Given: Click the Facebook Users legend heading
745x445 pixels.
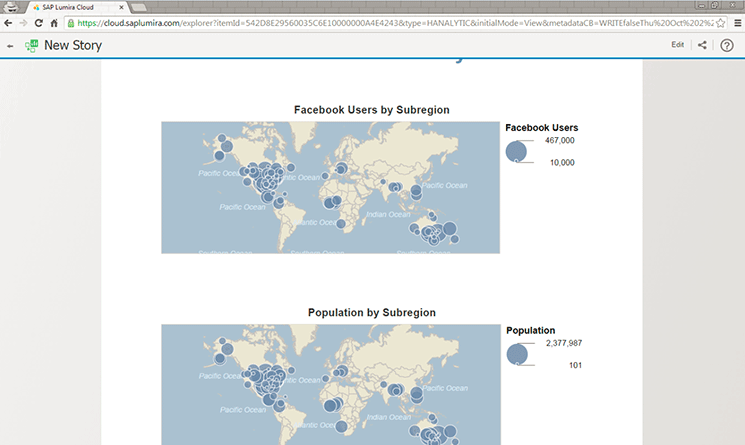Looking at the screenshot, I should click(542, 128).
